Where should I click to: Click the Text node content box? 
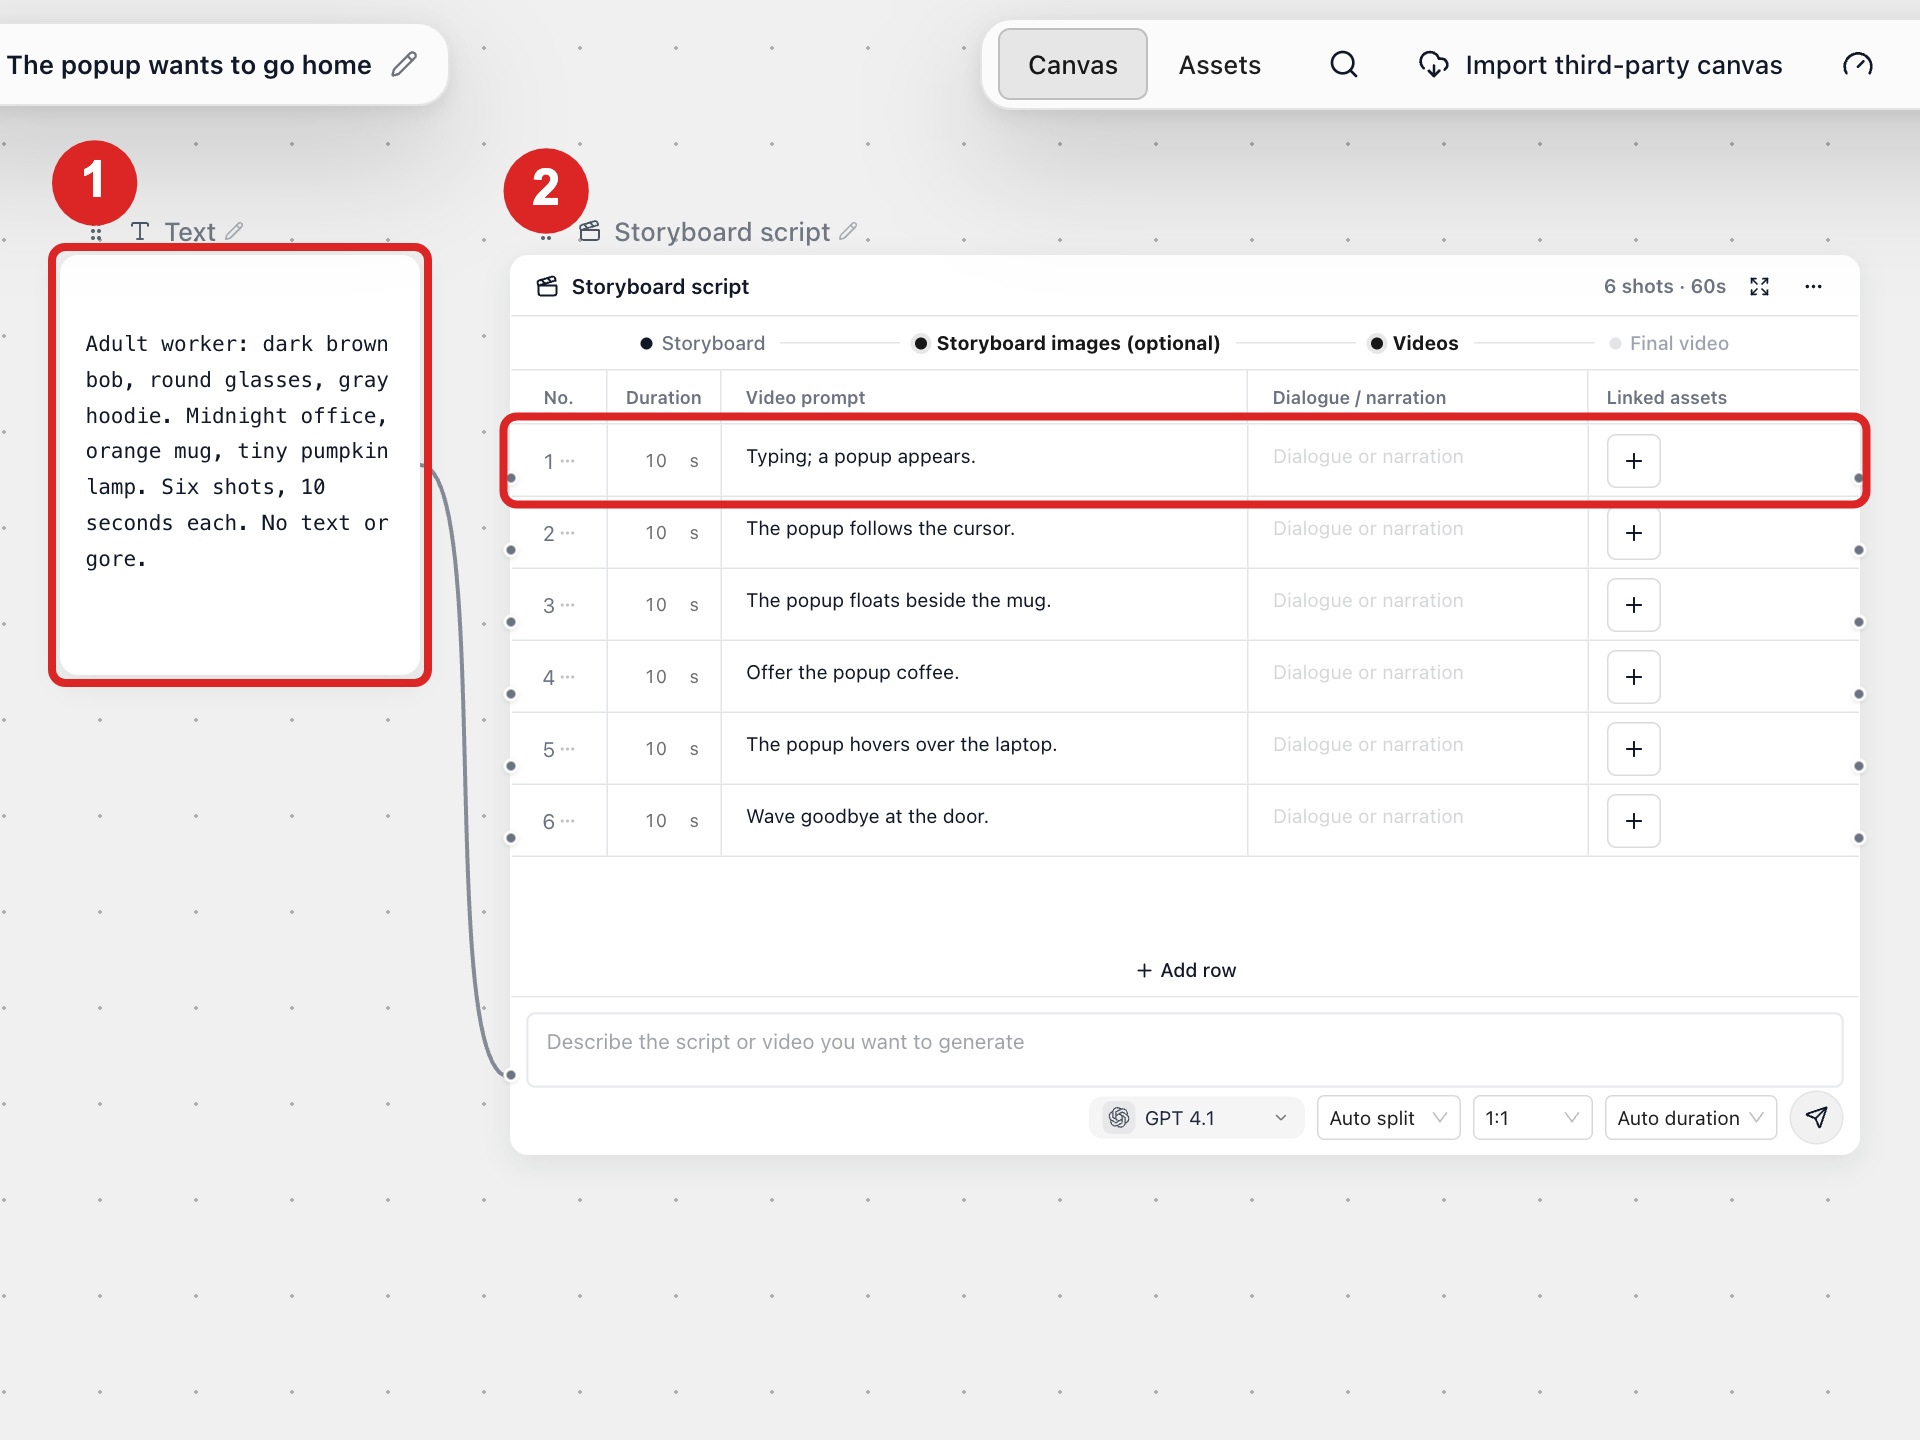(x=240, y=465)
